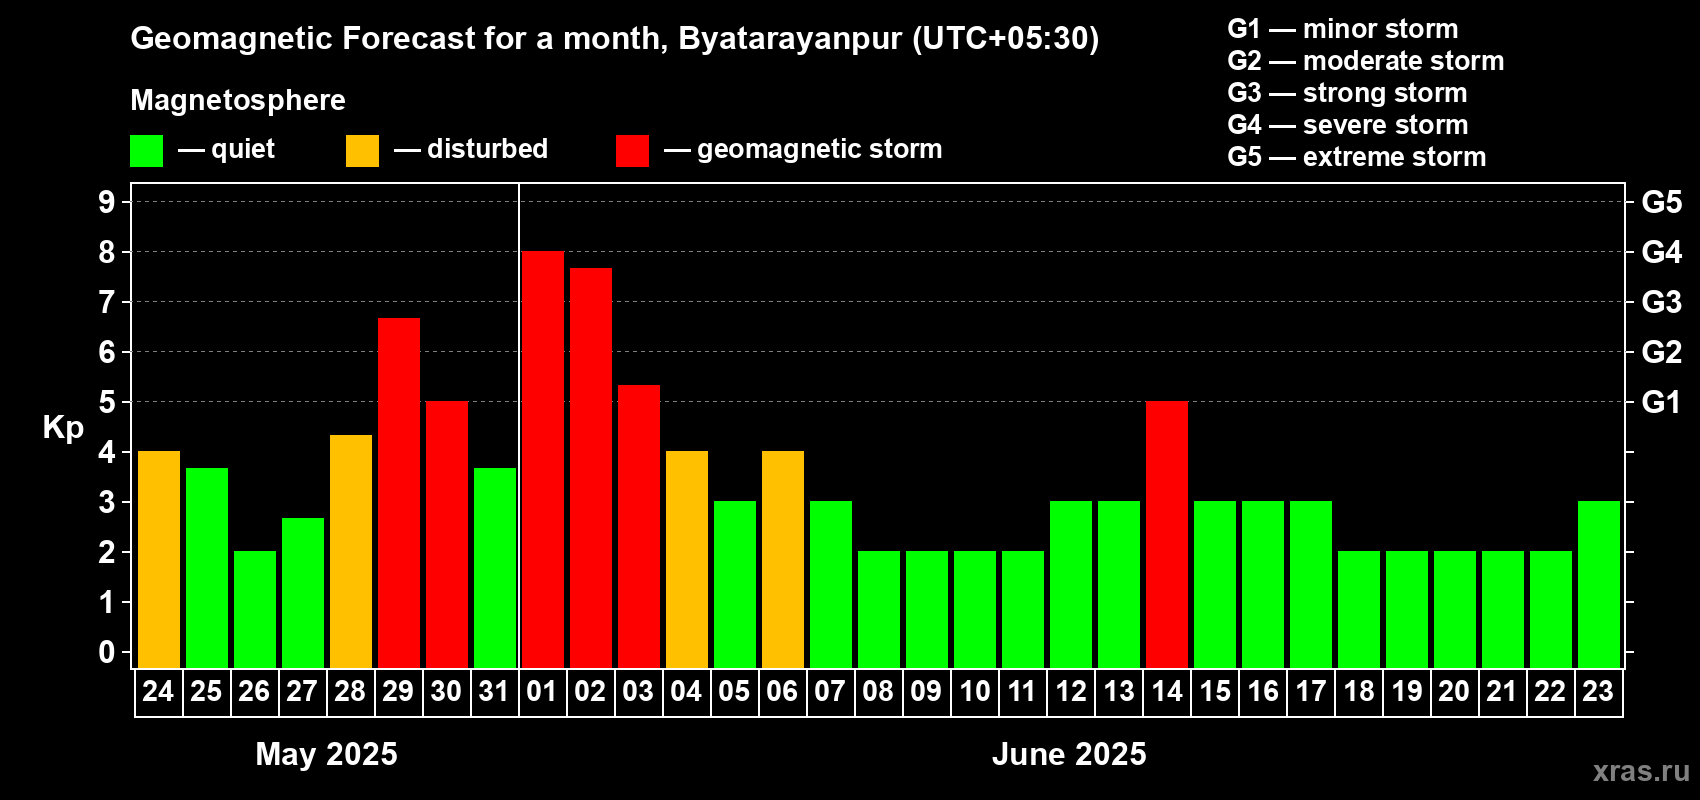The image size is (1700, 800).
Task: Click the '— disturbed' legend text
Action: pyautogui.click(x=471, y=149)
